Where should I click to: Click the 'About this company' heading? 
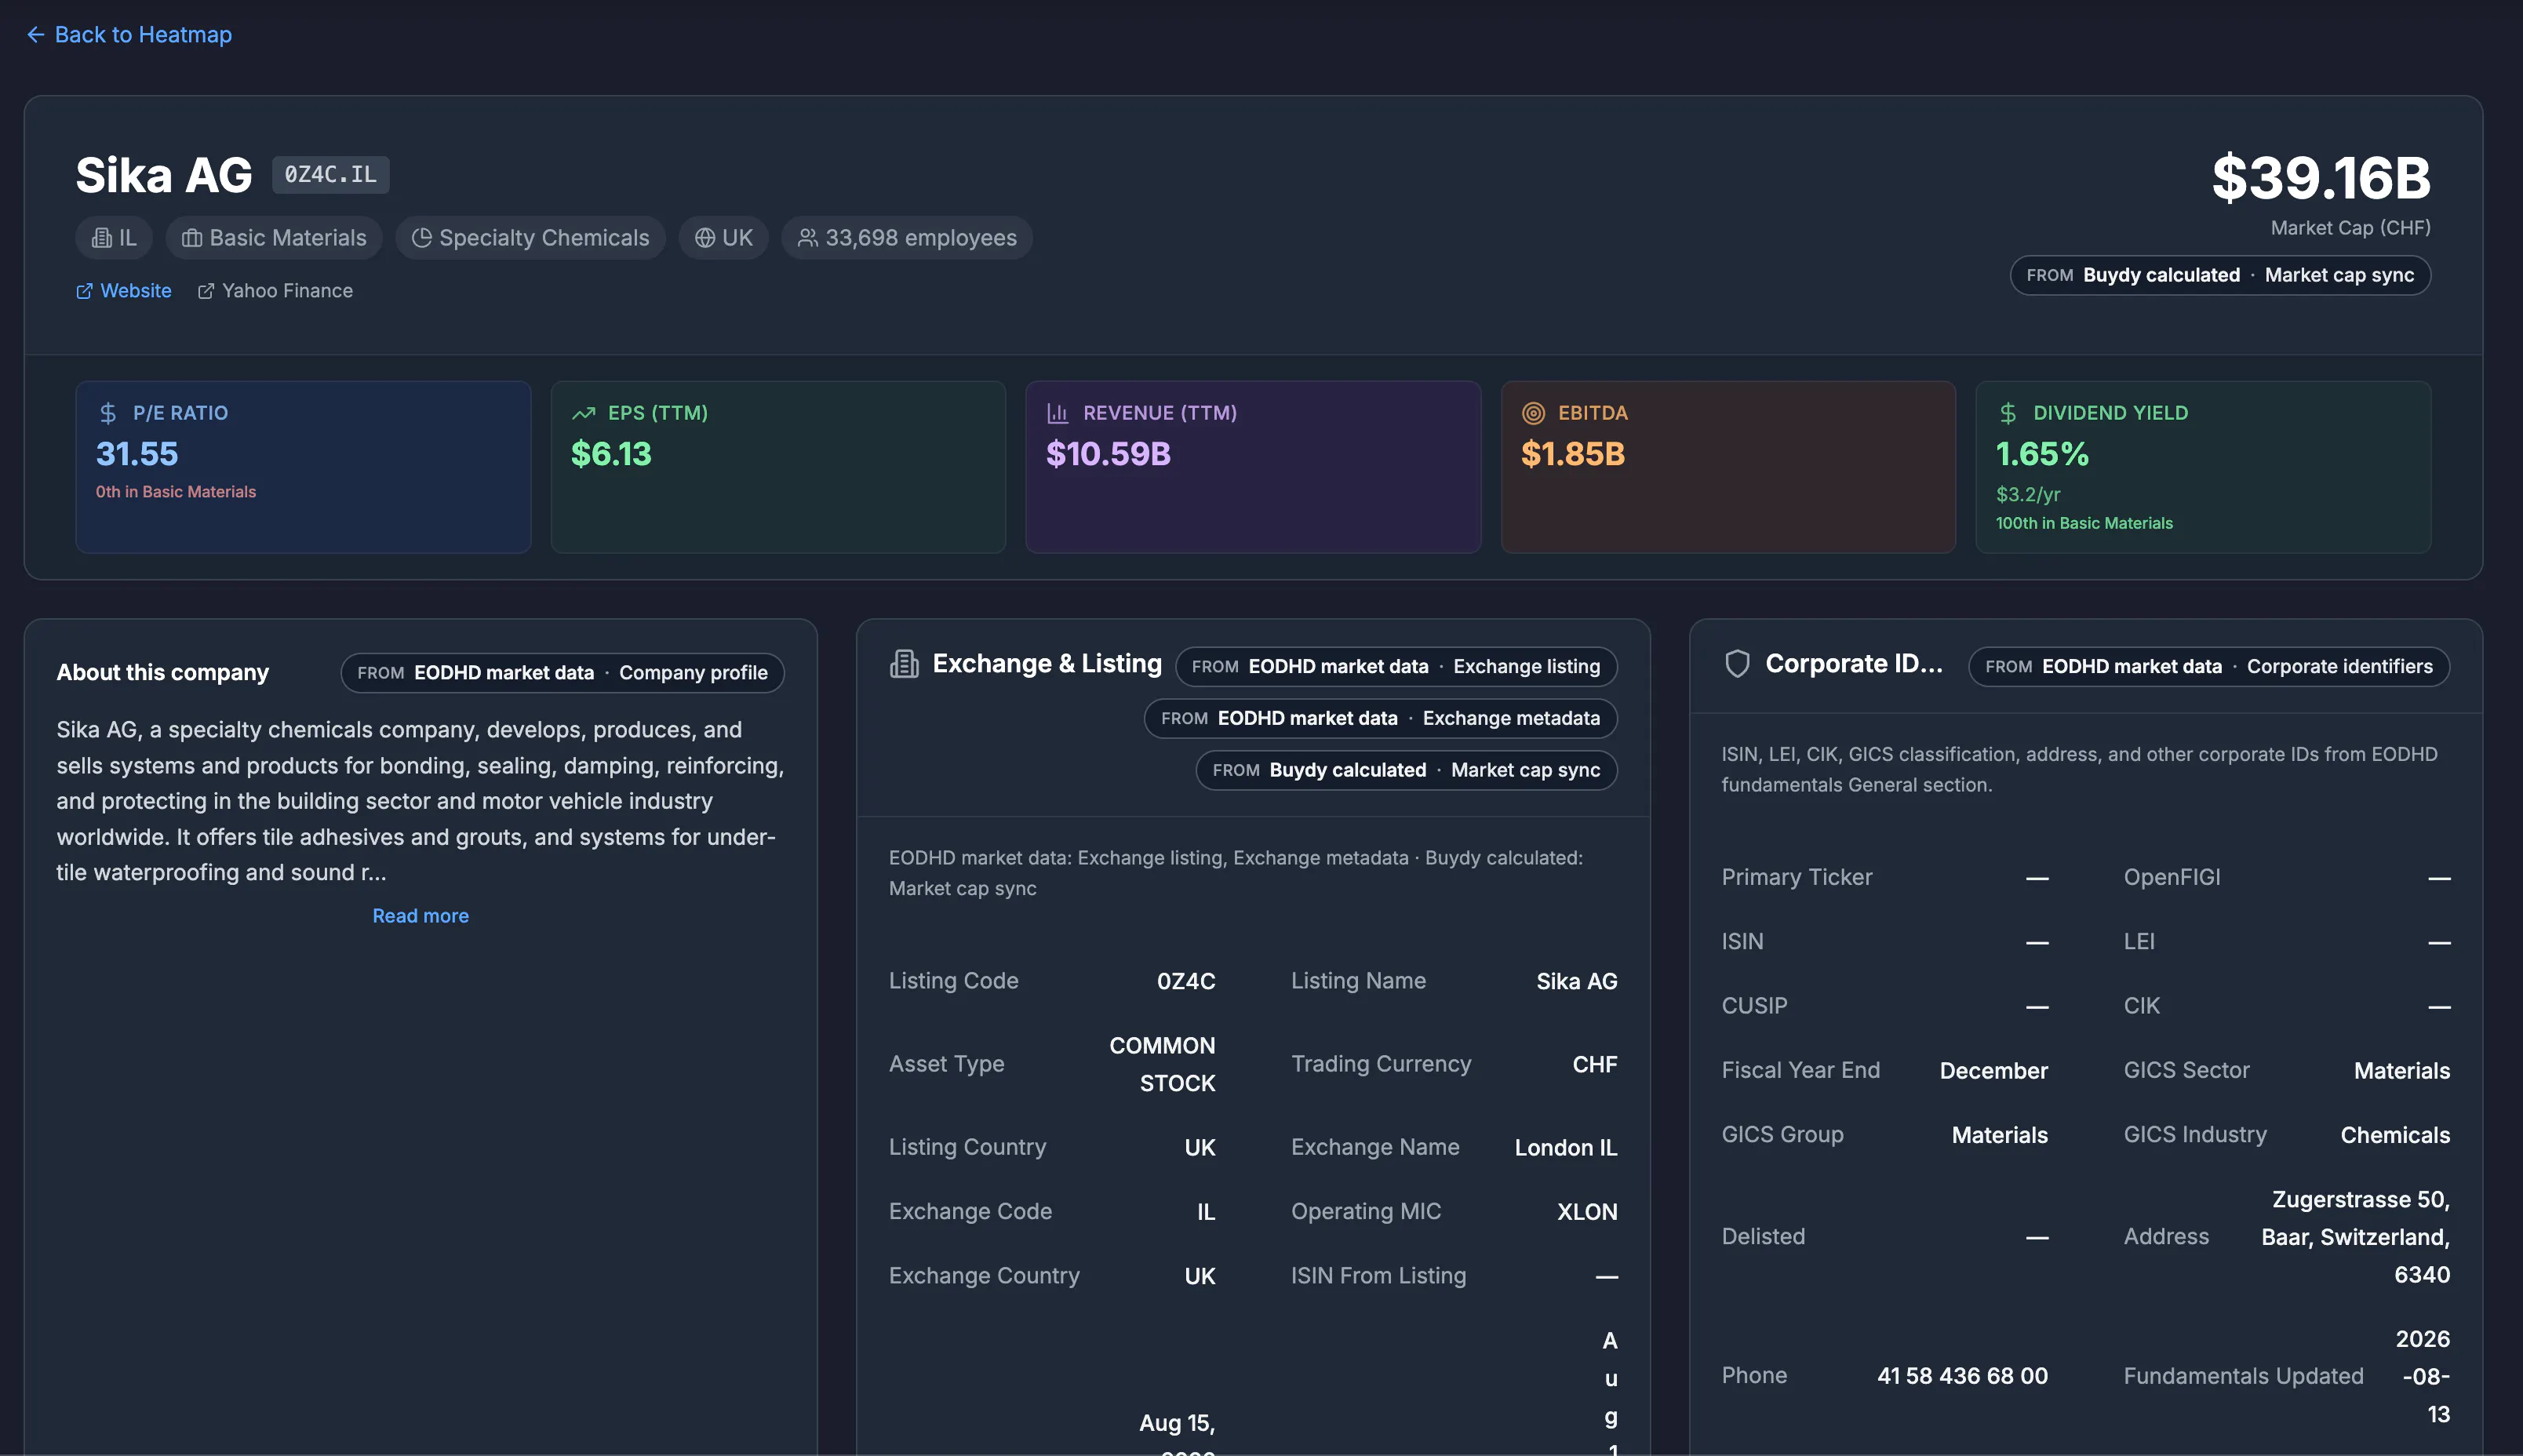click(163, 673)
